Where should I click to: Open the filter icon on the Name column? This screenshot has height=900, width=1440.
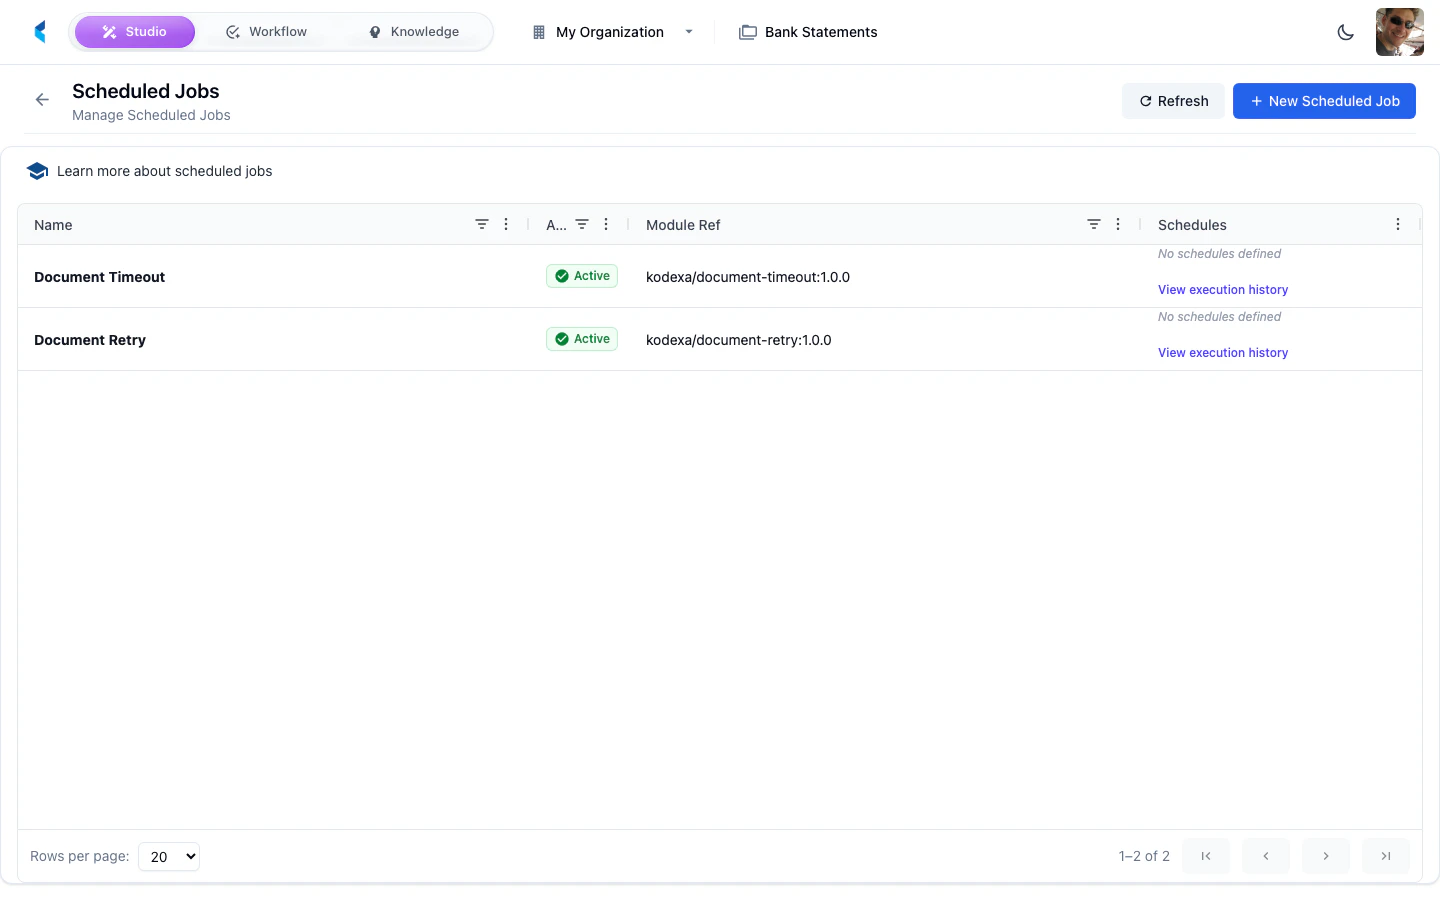click(482, 224)
